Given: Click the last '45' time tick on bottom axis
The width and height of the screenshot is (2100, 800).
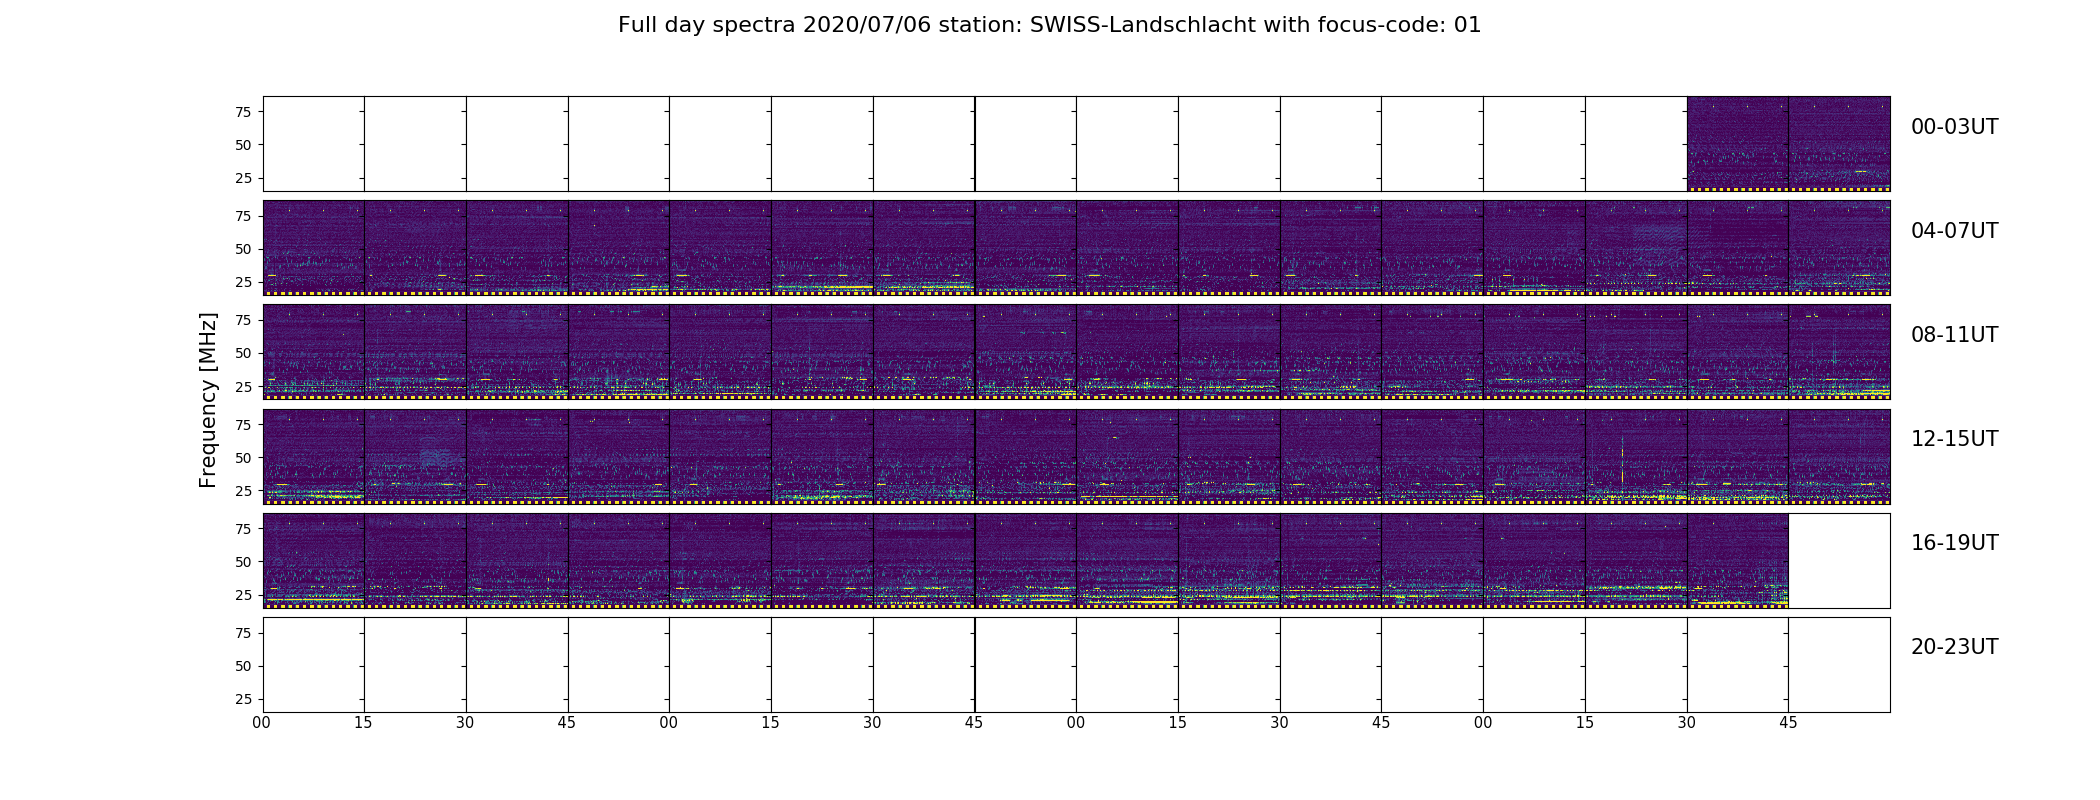Looking at the screenshot, I should [x=1788, y=723].
